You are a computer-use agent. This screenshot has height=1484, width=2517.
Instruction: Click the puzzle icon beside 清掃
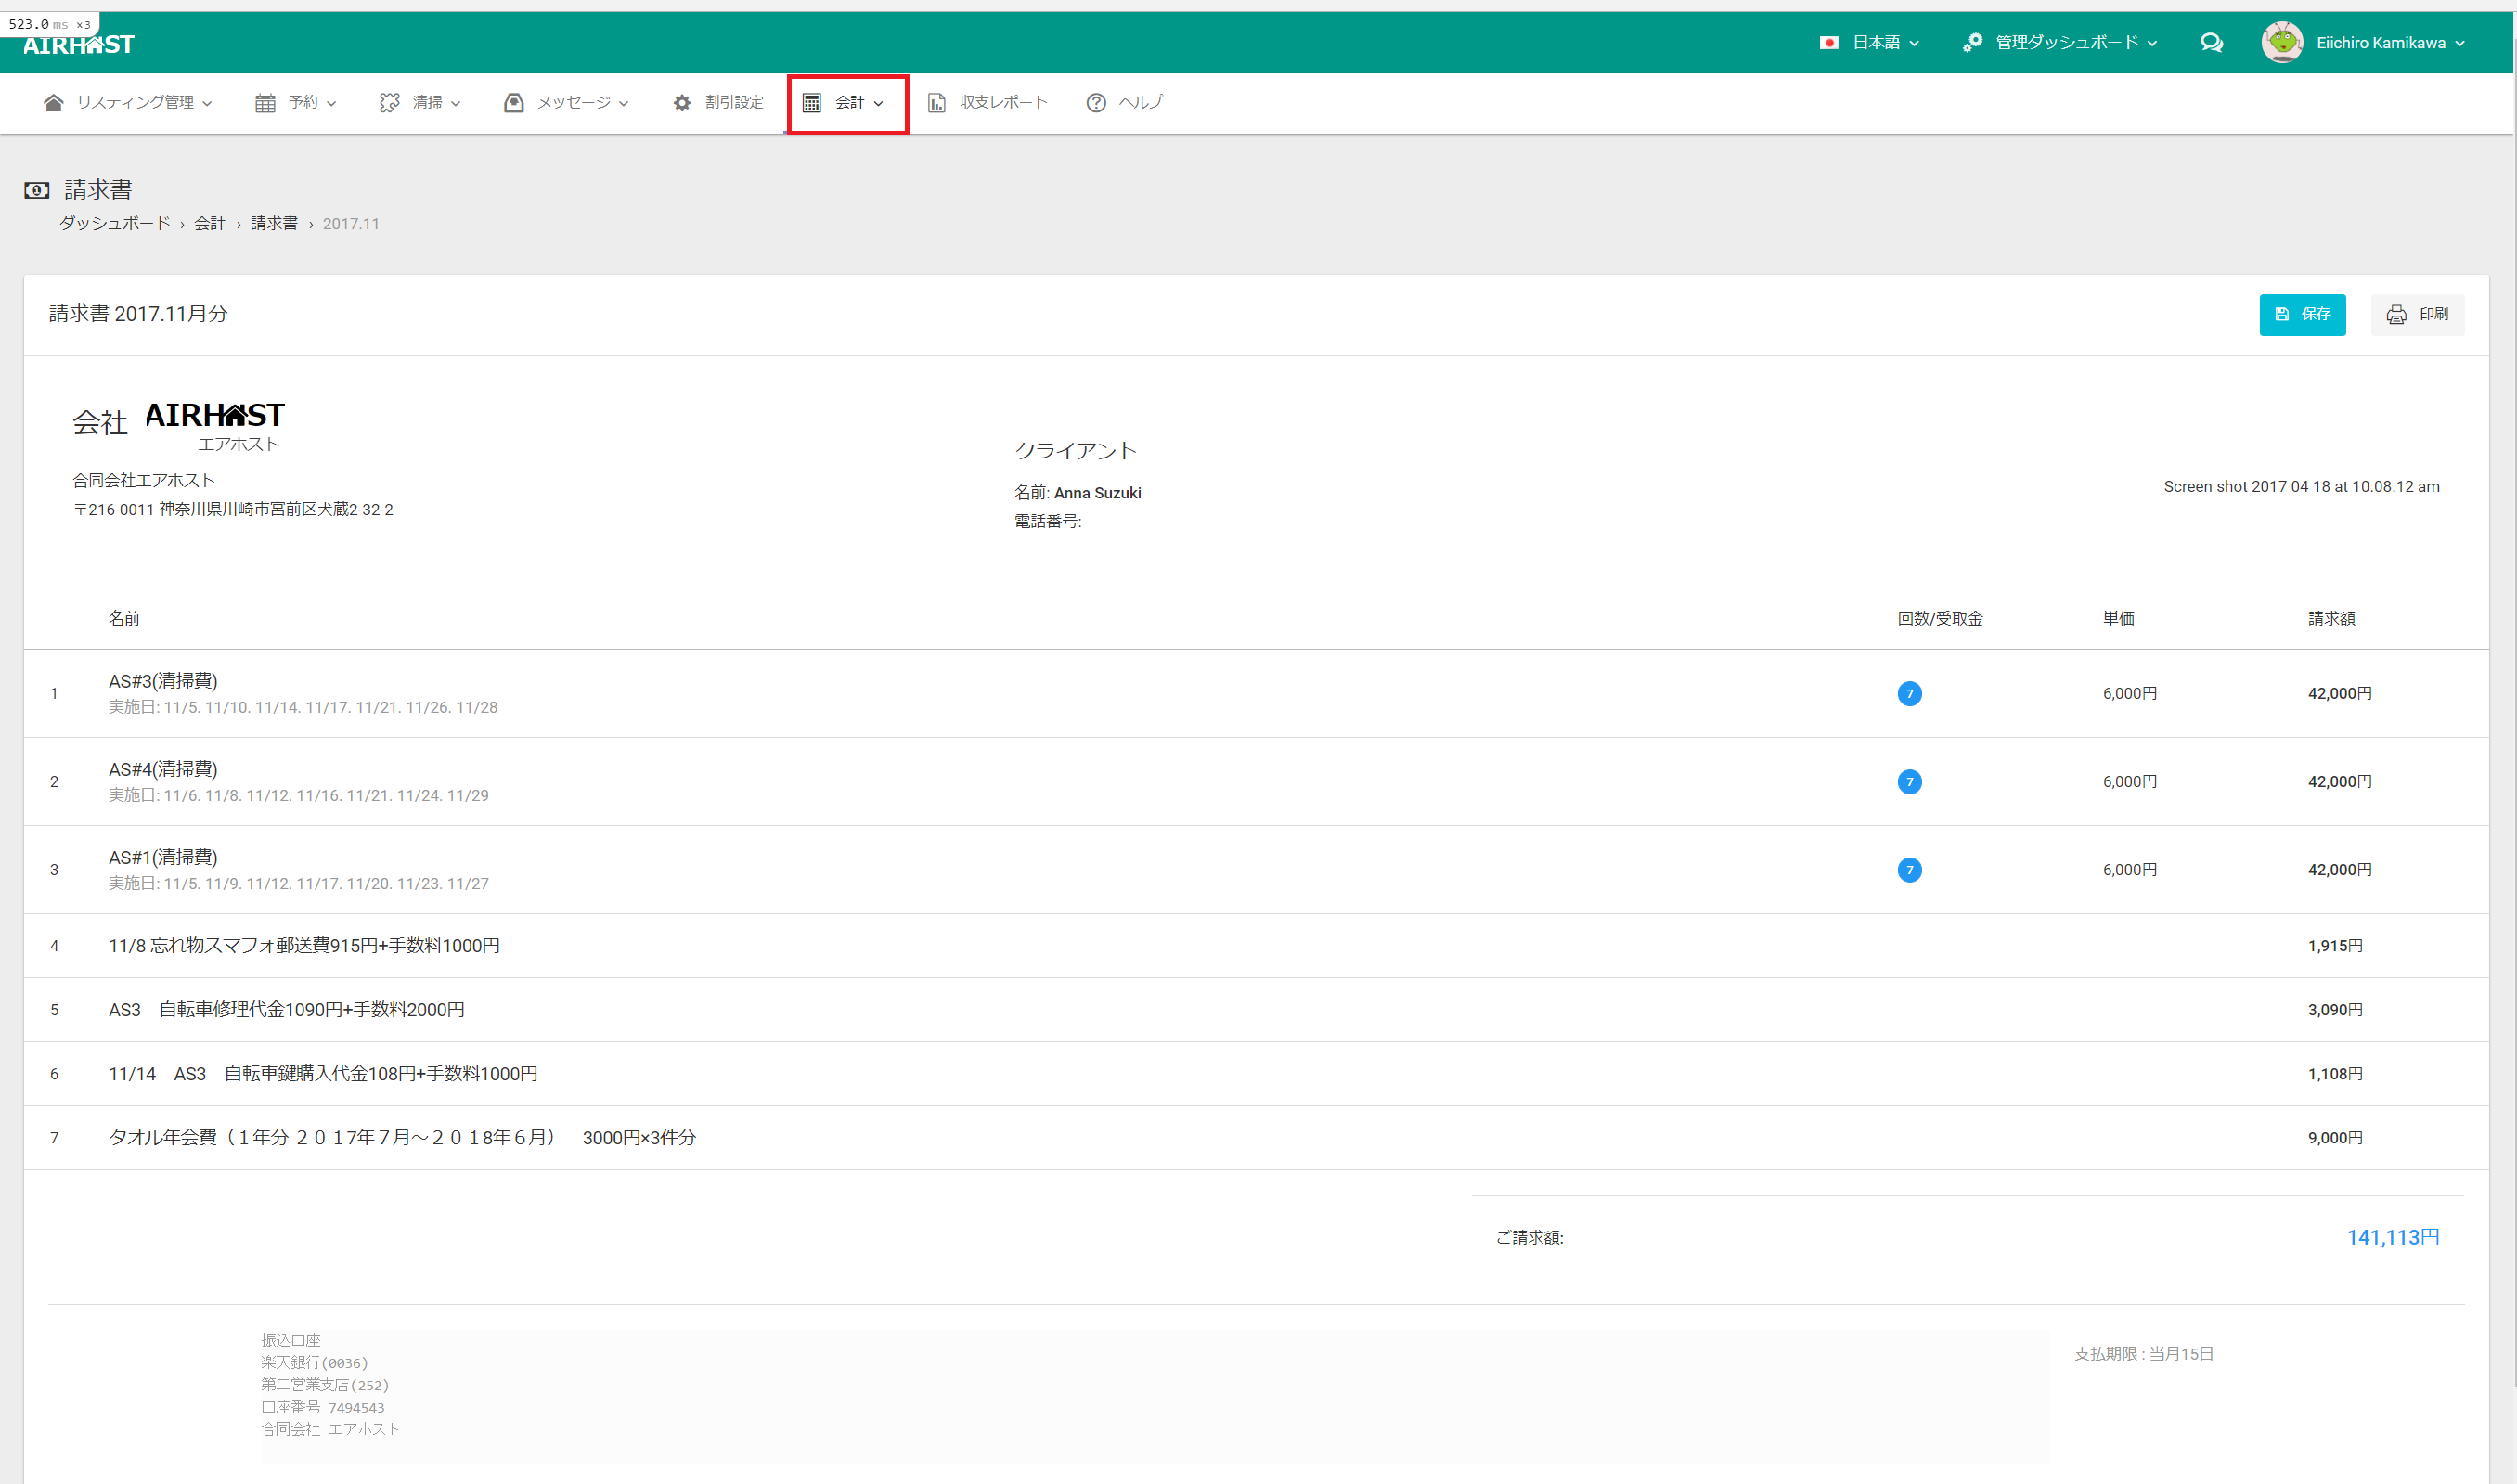coord(389,102)
